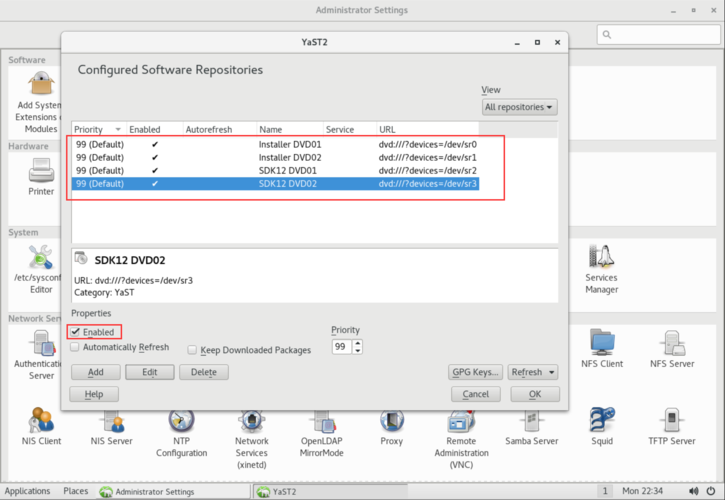
Task: Select the highlighted SDK12 DVD02 row
Action: [x=276, y=184]
